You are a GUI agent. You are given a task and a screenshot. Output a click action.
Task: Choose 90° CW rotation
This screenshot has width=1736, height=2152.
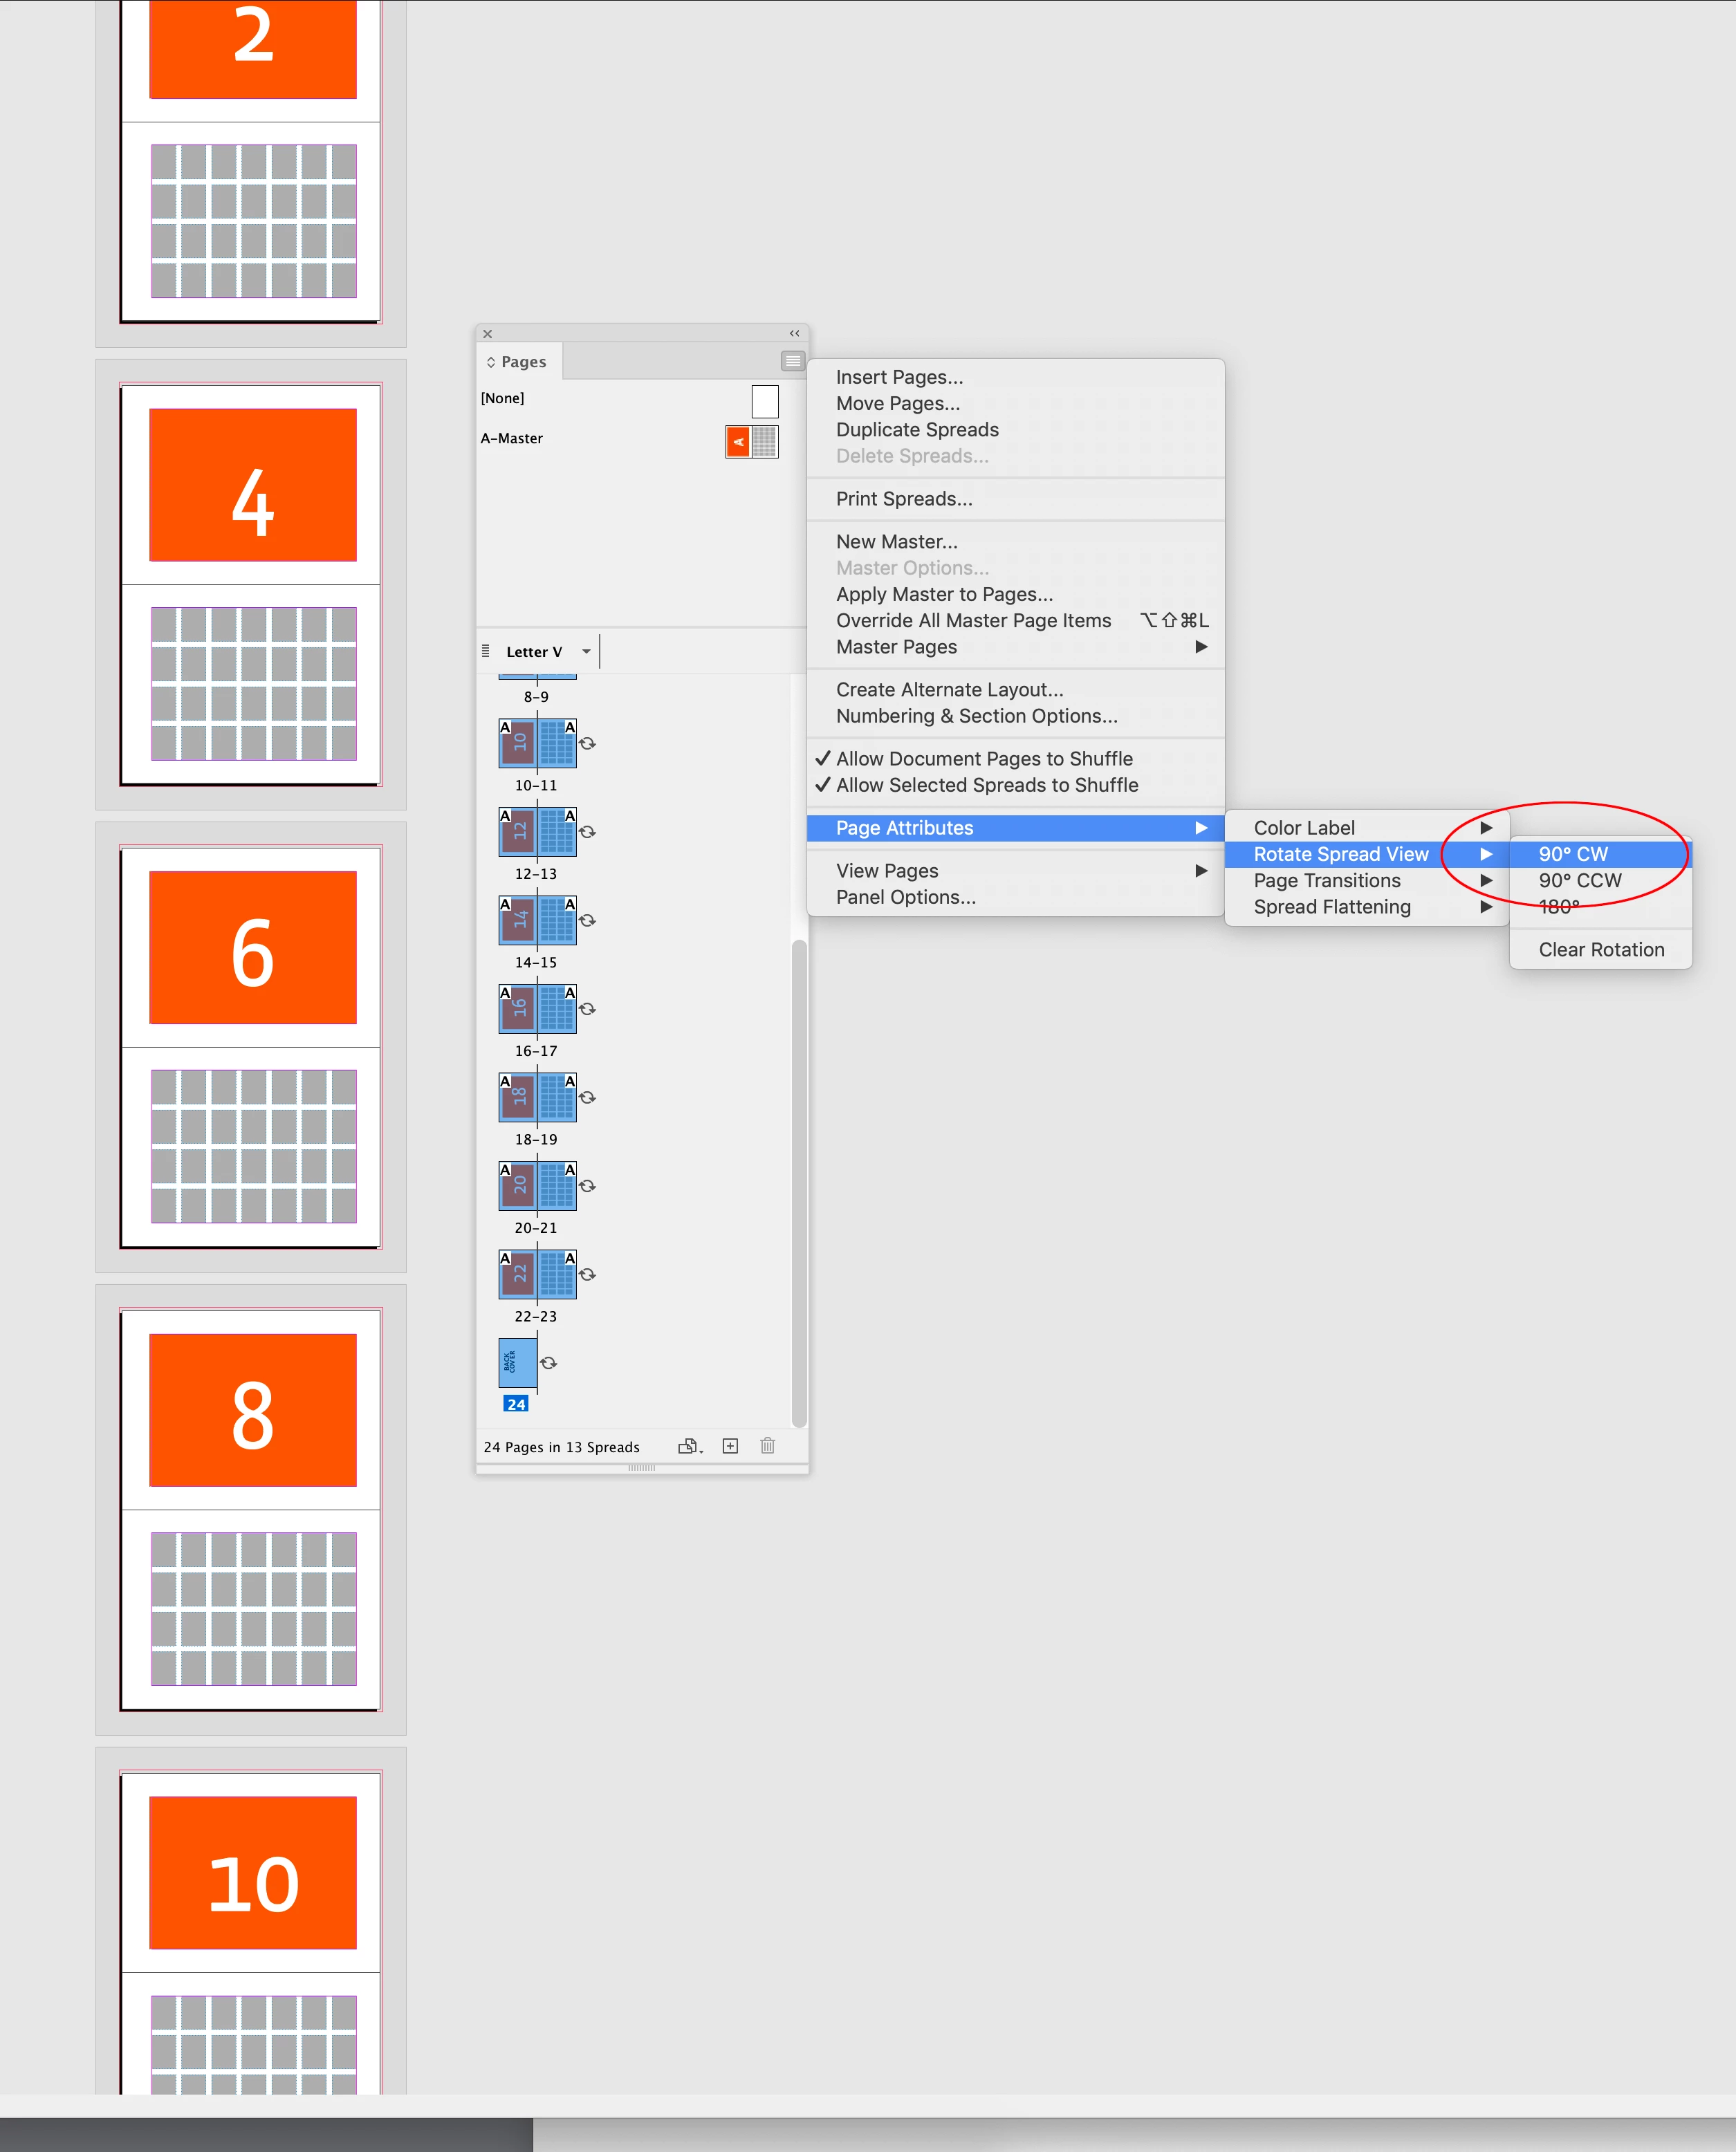(1573, 854)
